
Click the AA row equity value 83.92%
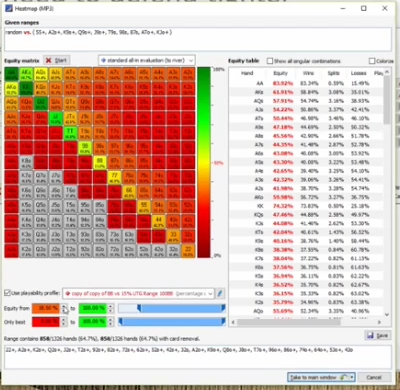point(283,83)
